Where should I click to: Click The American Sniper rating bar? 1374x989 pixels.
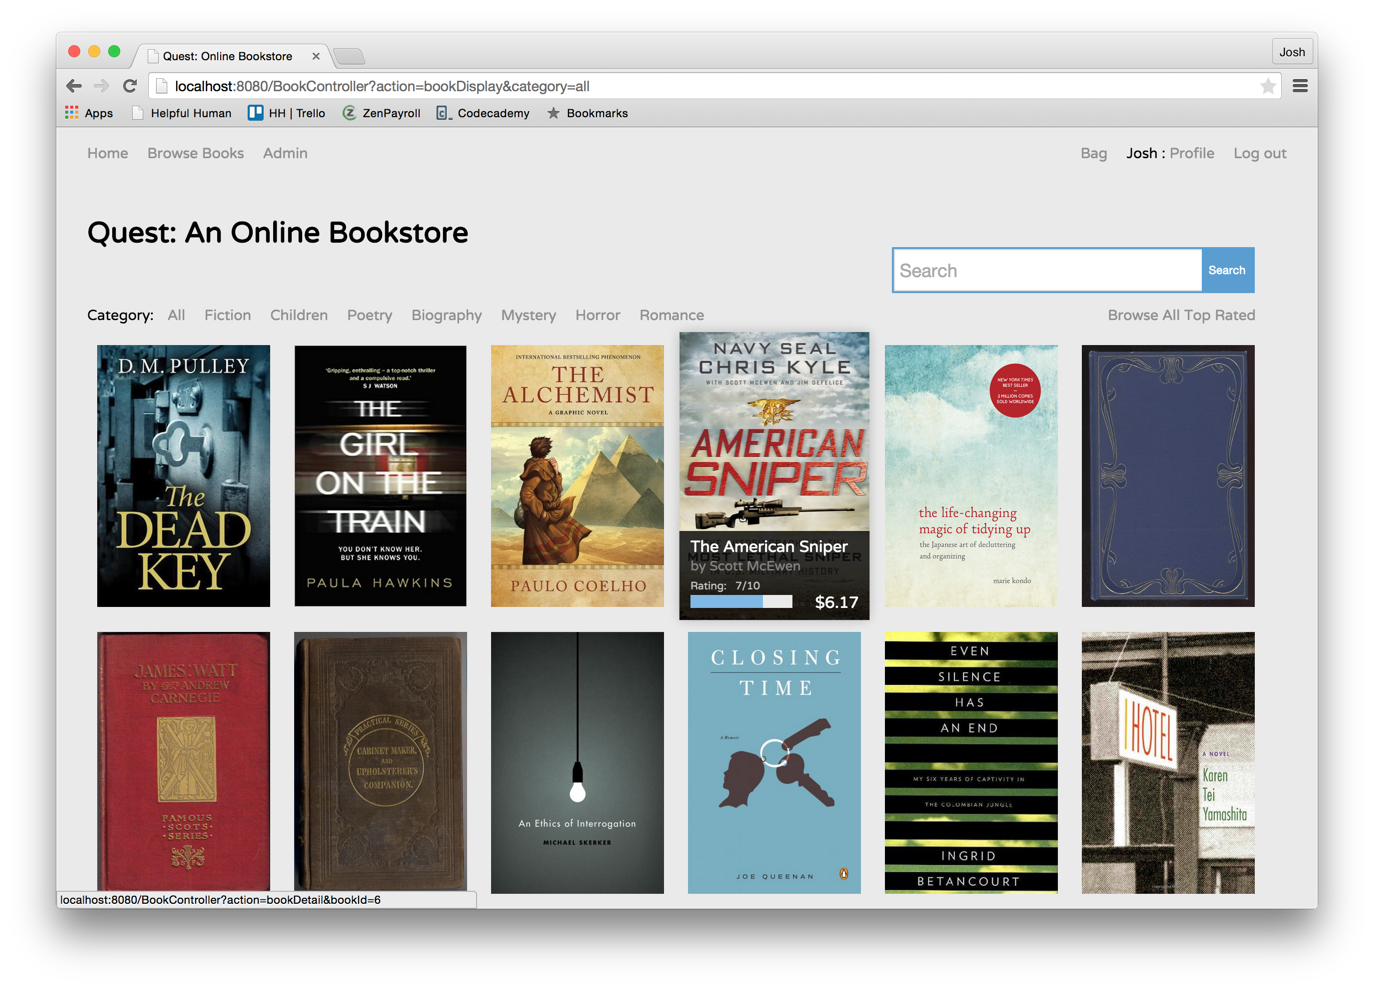point(741,602)
